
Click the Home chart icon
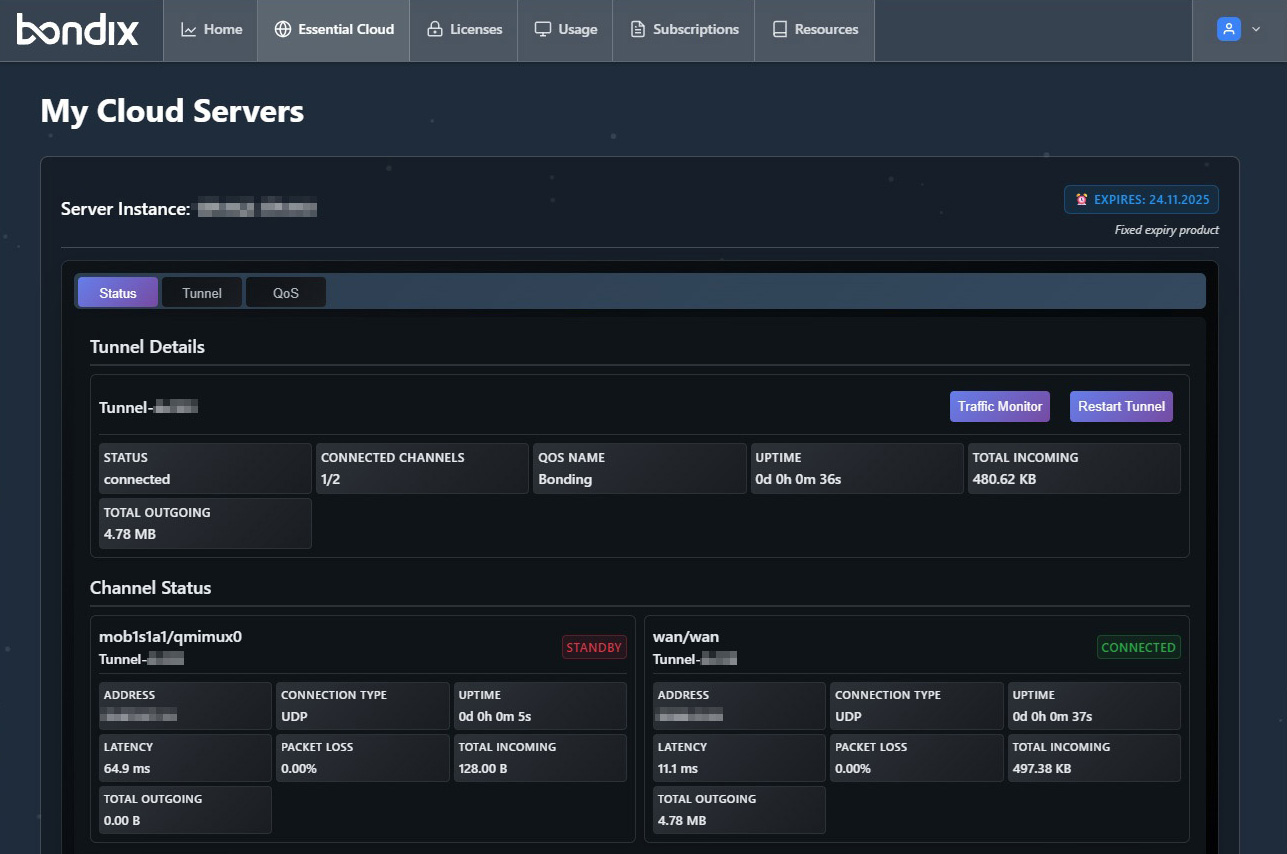pos(188,30)
